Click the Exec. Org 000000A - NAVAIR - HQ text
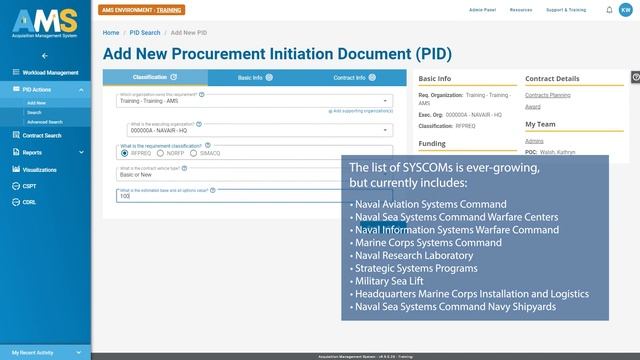This screenshot has width=640, height=360. [460, 115]
